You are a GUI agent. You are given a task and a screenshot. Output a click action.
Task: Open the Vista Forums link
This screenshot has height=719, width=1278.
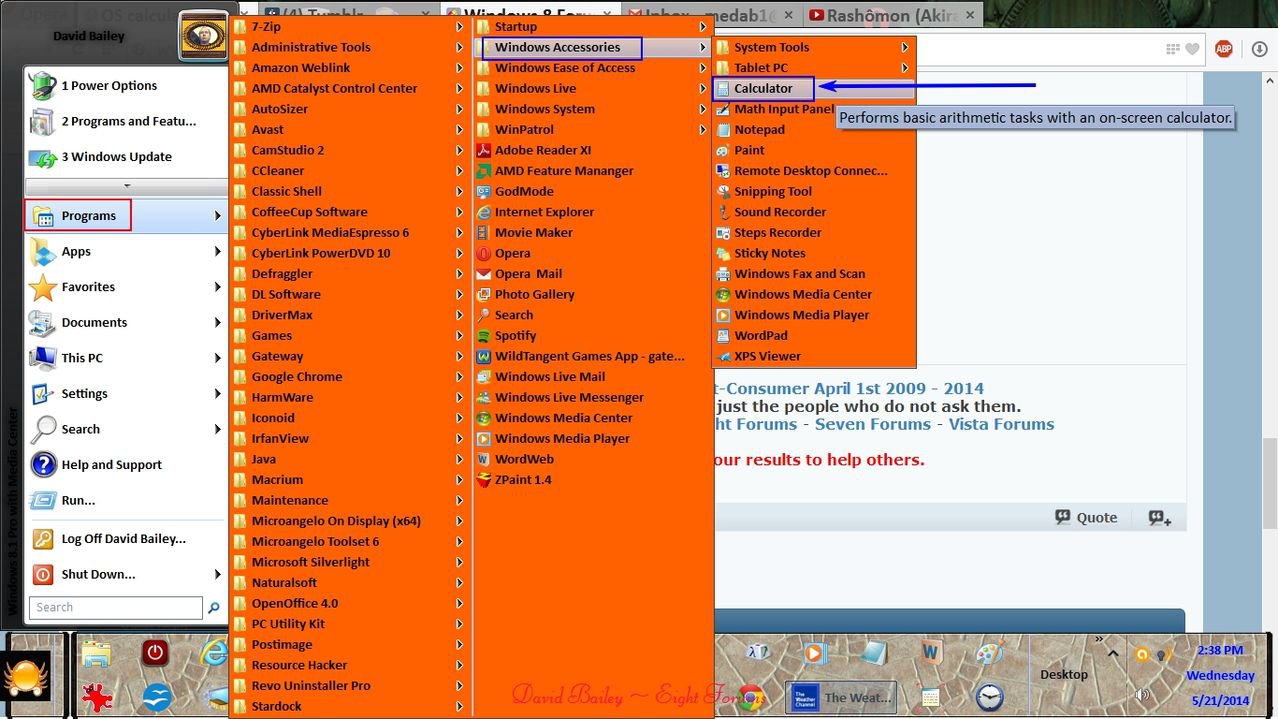(1001, 424)
